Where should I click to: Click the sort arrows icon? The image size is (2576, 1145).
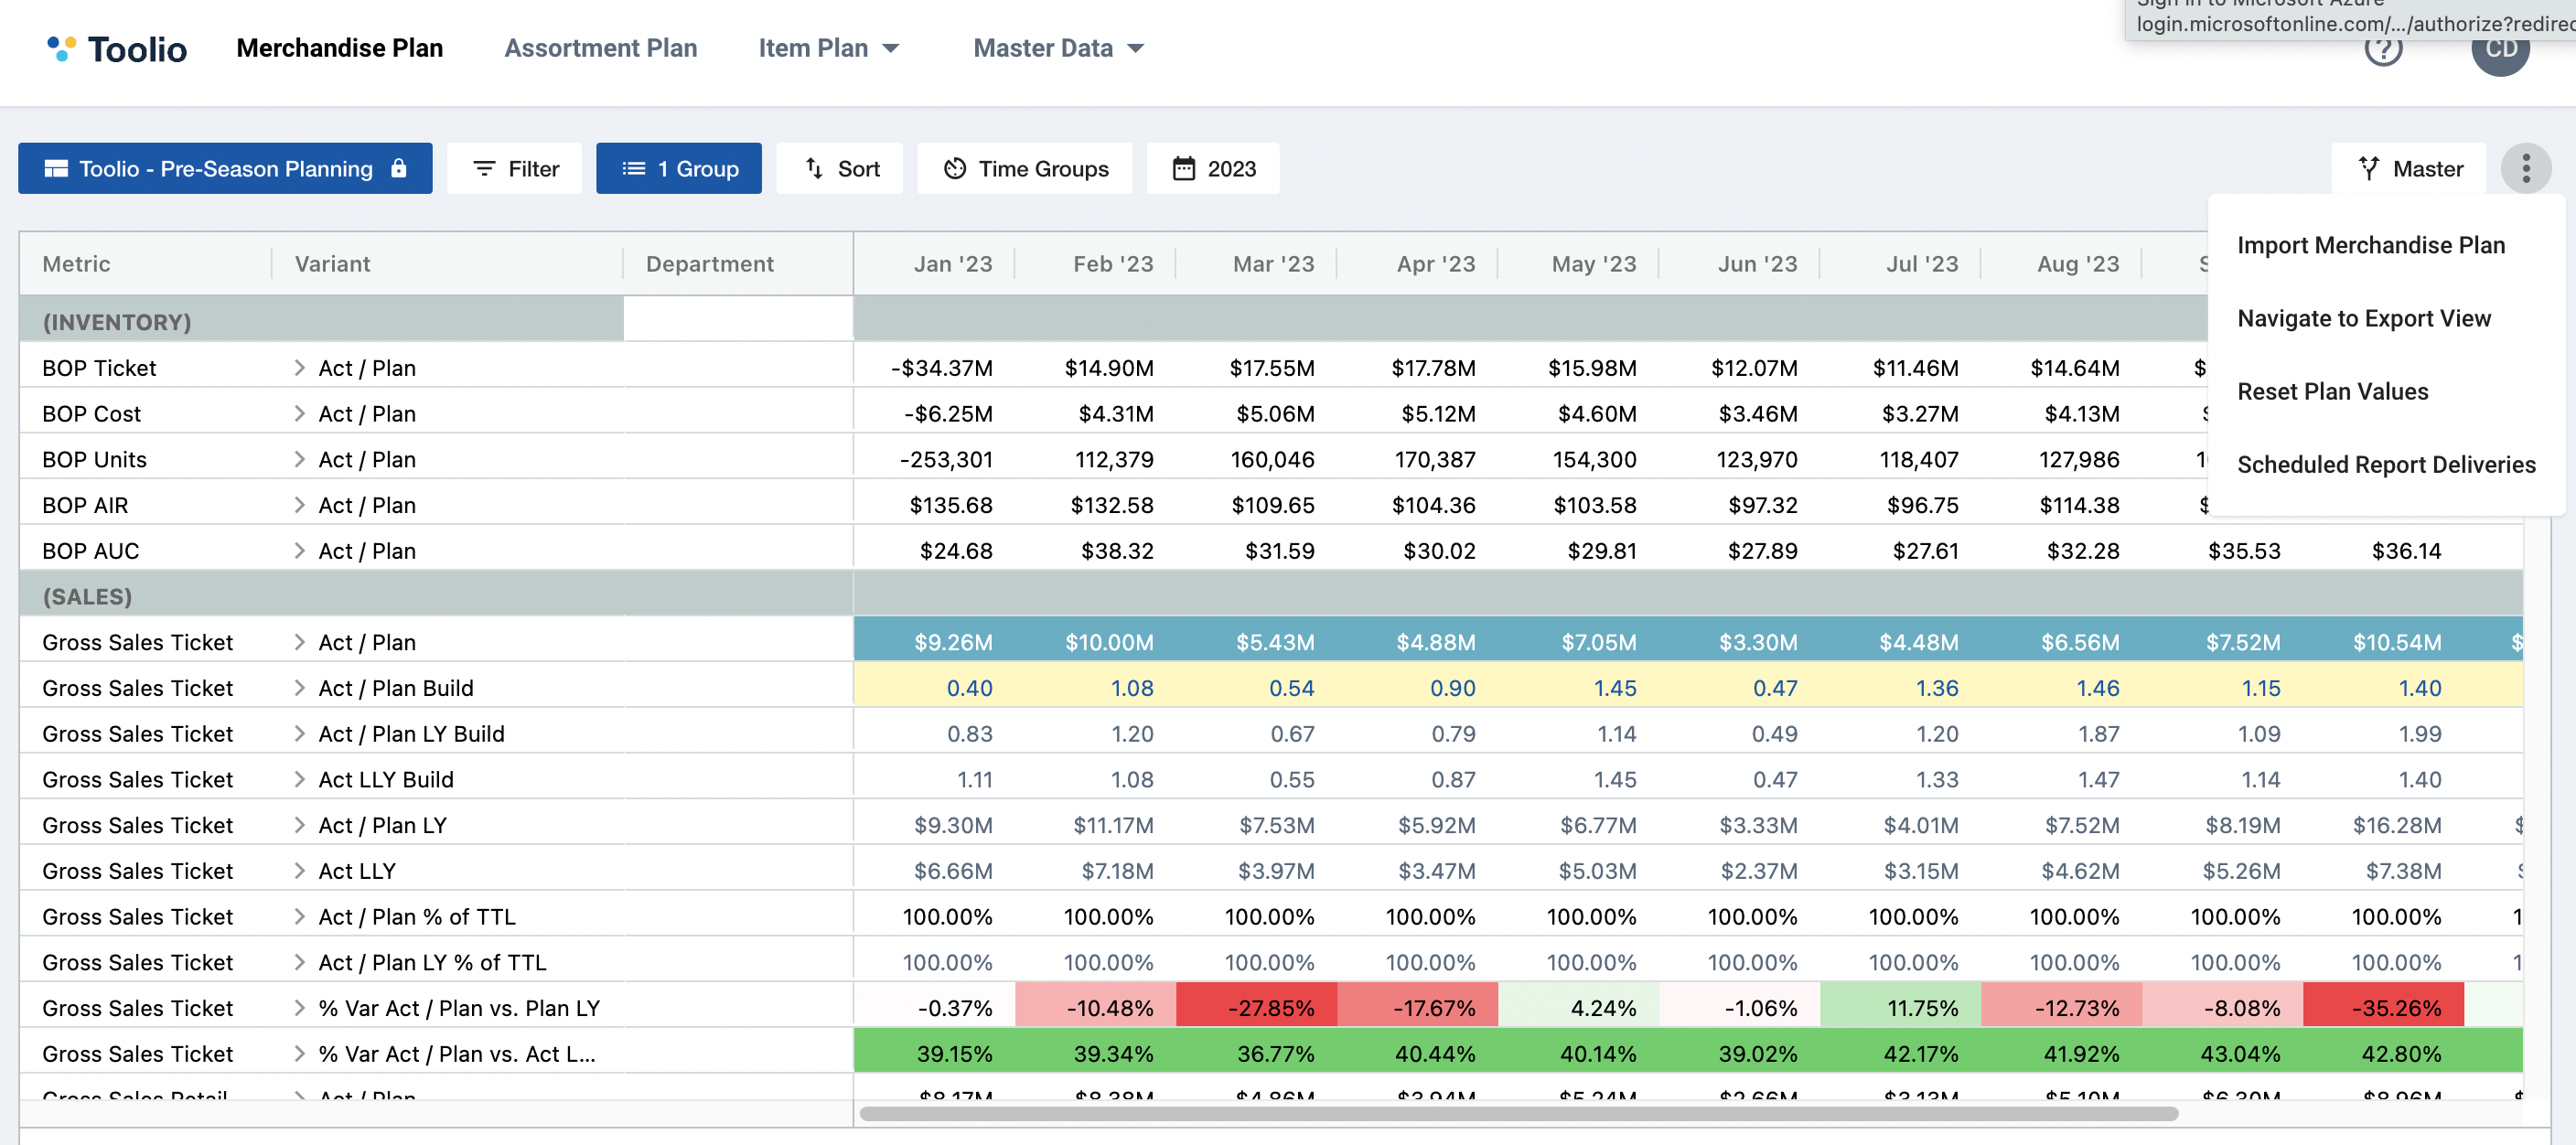pyautogui.click(x=814, y=169)
